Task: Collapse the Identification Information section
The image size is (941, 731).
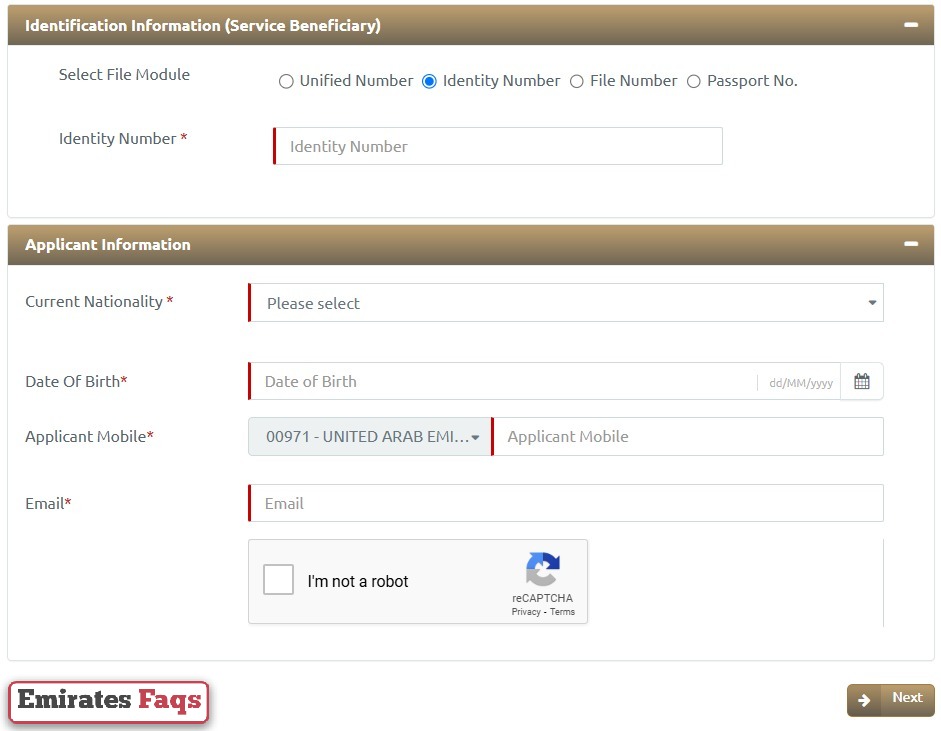Action: point(911,24)
